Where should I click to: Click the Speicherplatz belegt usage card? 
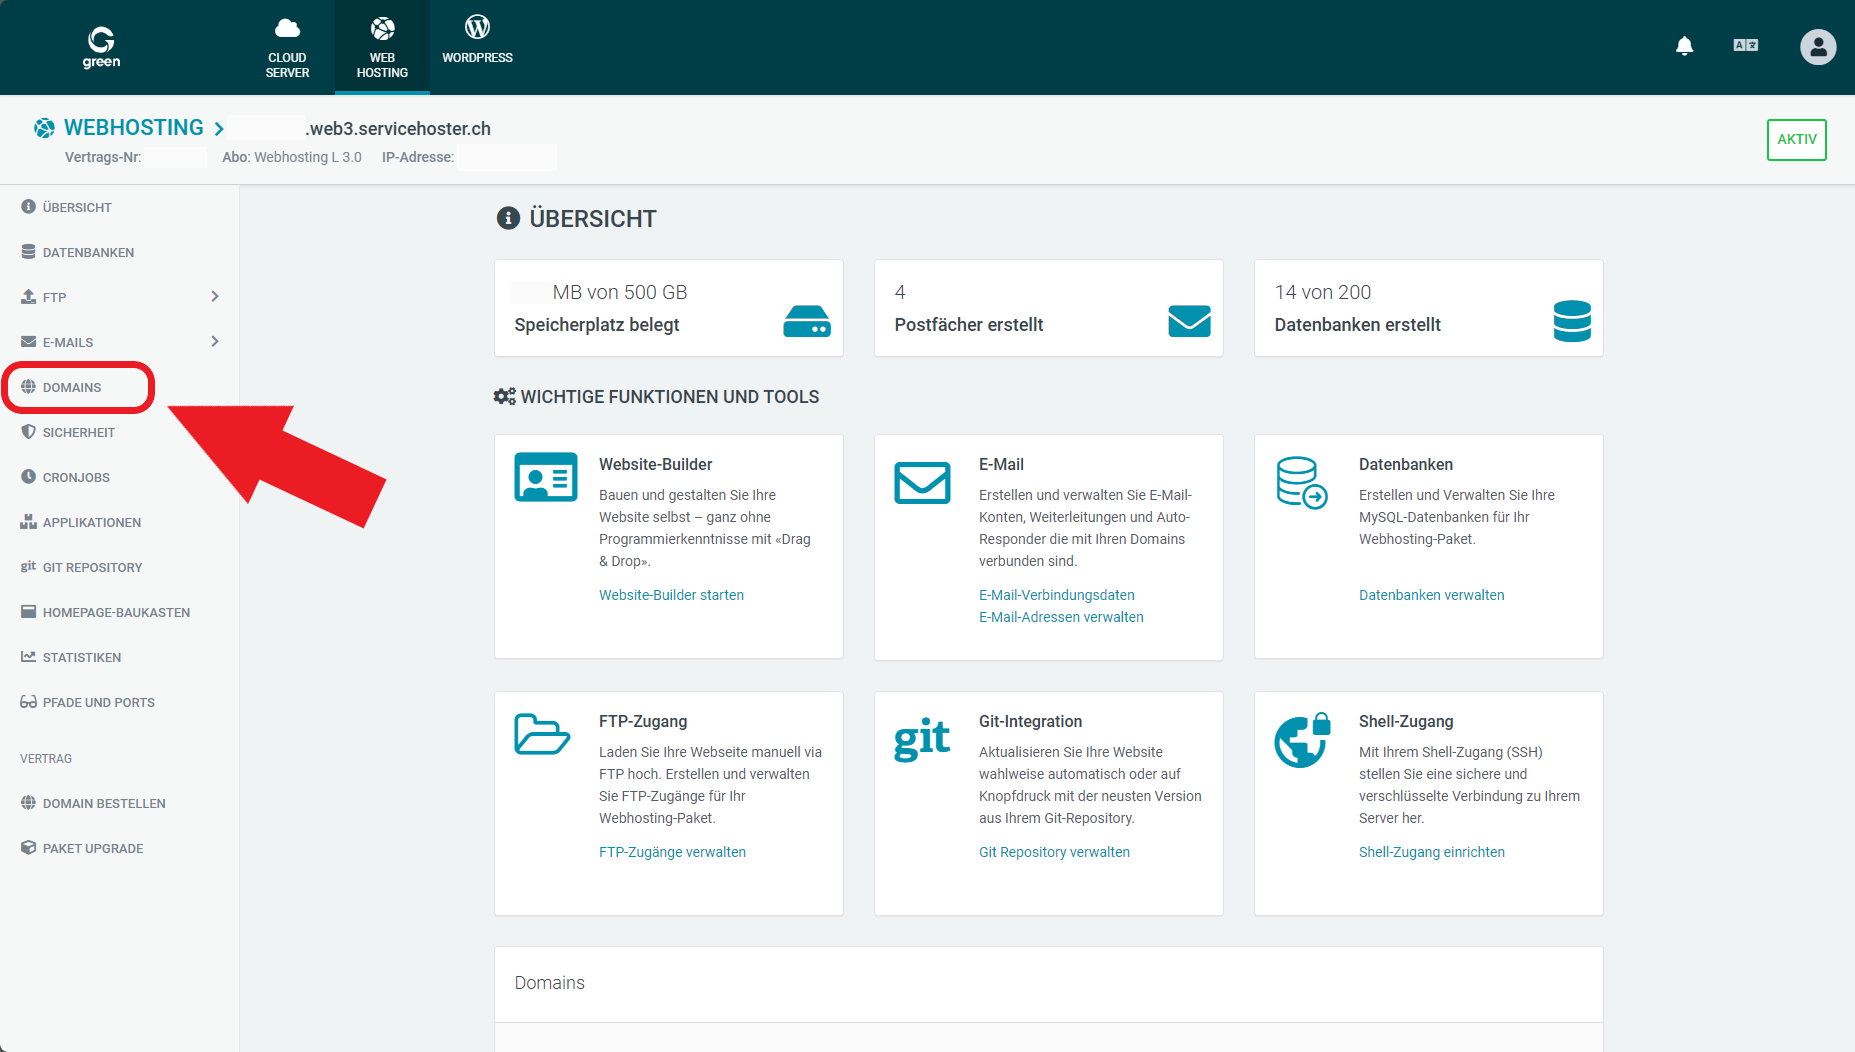click(668, 307)
